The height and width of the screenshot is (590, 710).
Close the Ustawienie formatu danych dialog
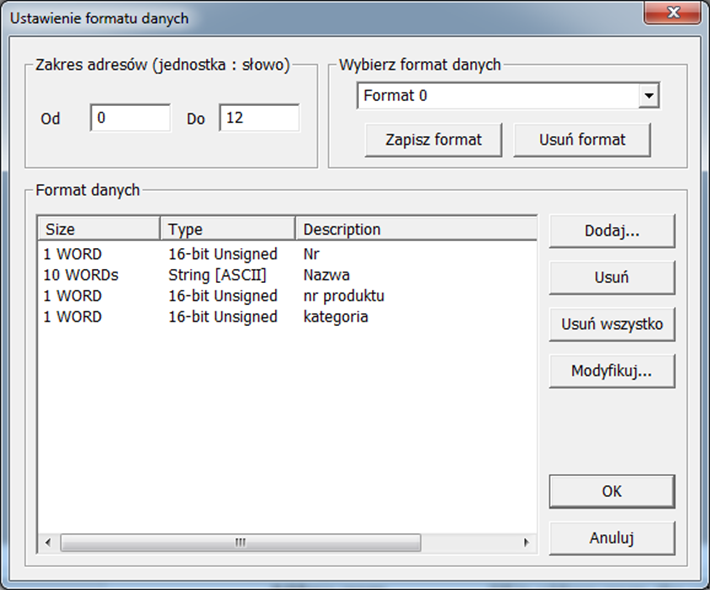tap(672, 13)
